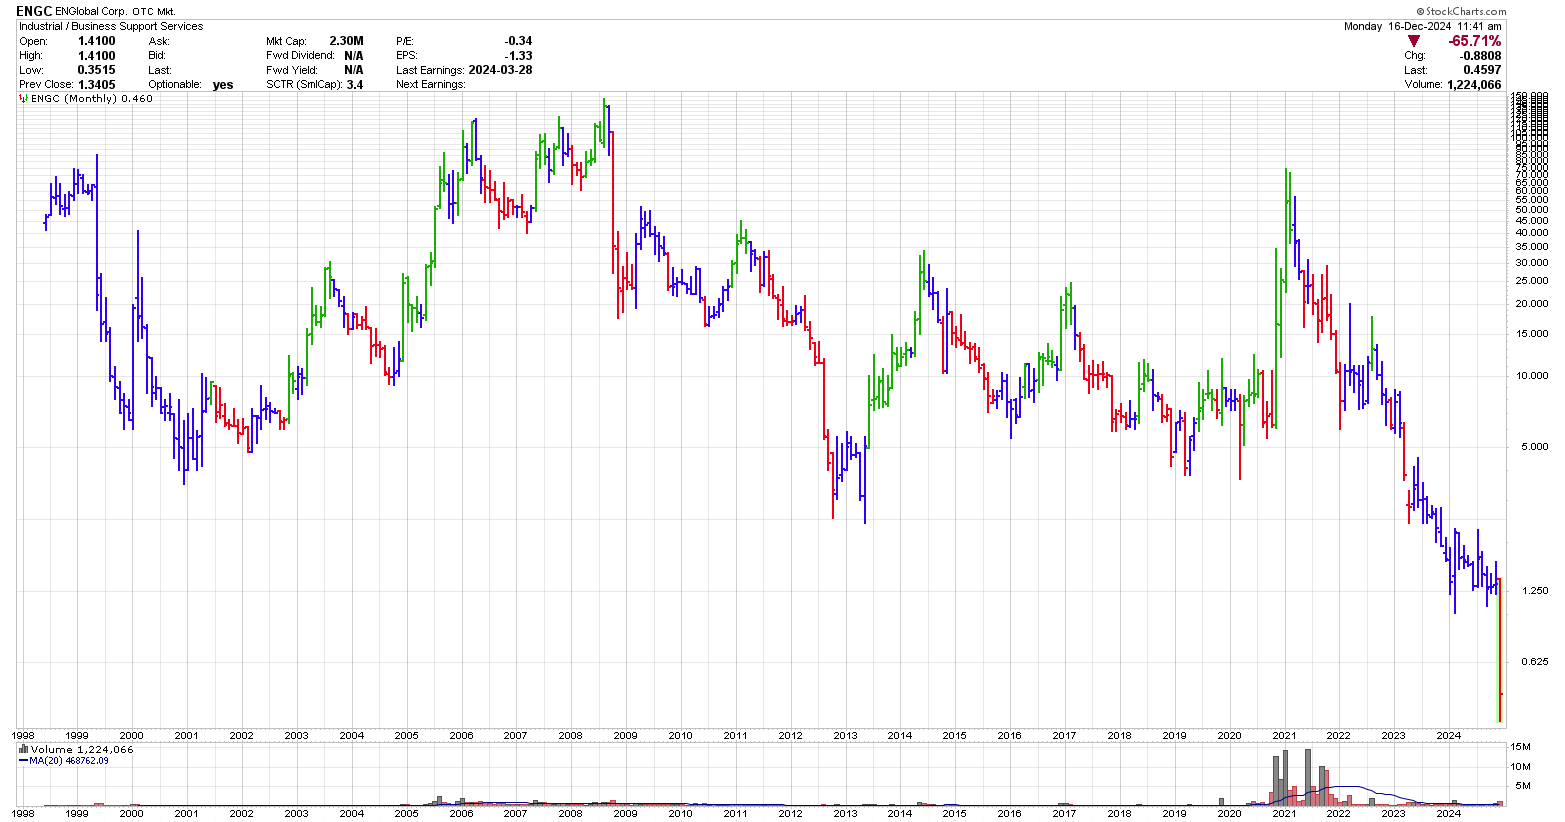Click the Fwd Yield N/A value

pyautogui.click(x=354, y=70)
